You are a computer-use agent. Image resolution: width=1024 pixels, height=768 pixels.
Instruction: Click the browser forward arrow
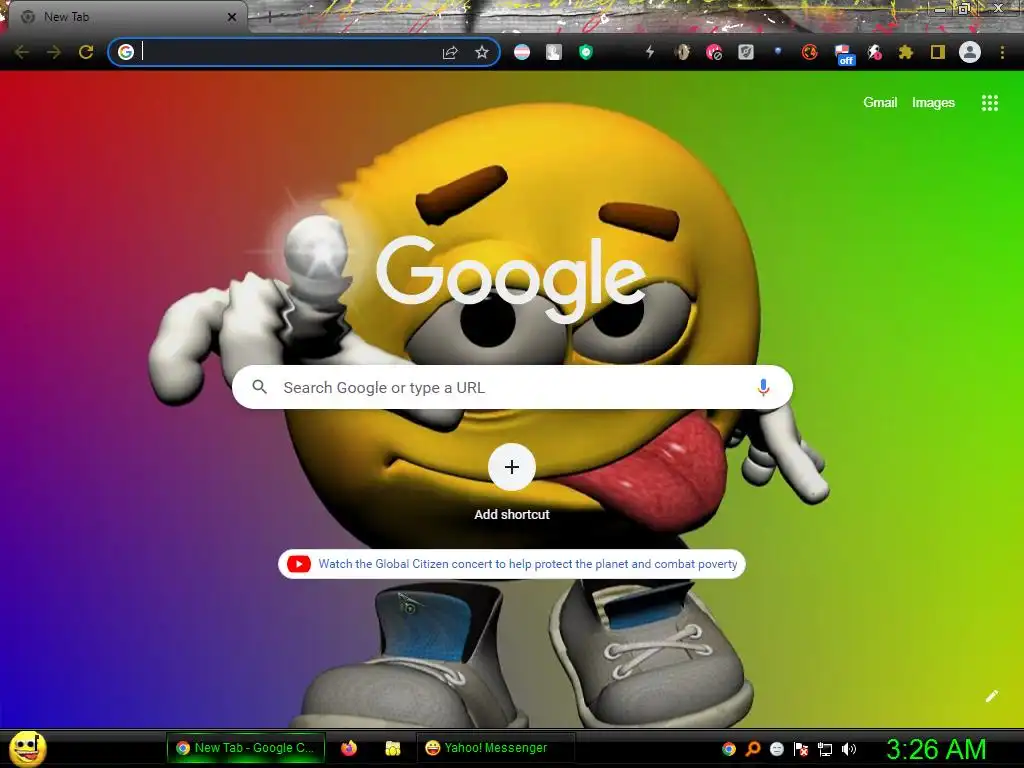pyautogui.click(x=54, y=52)
